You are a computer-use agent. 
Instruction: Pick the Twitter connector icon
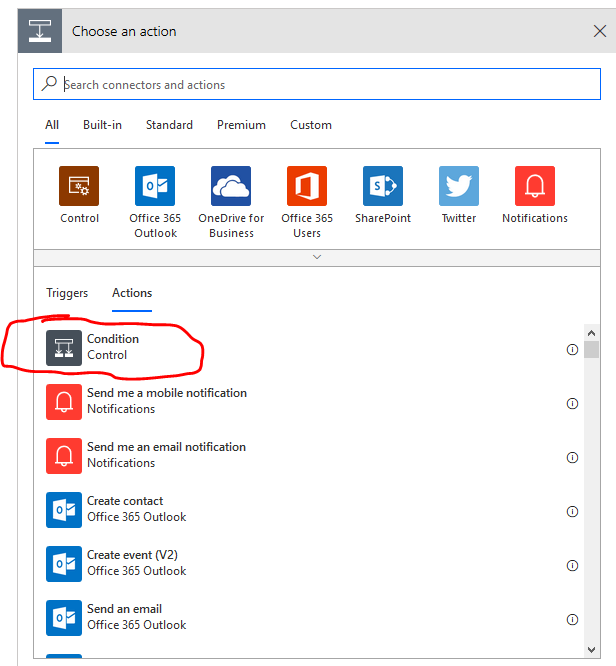tap(459, 186)
